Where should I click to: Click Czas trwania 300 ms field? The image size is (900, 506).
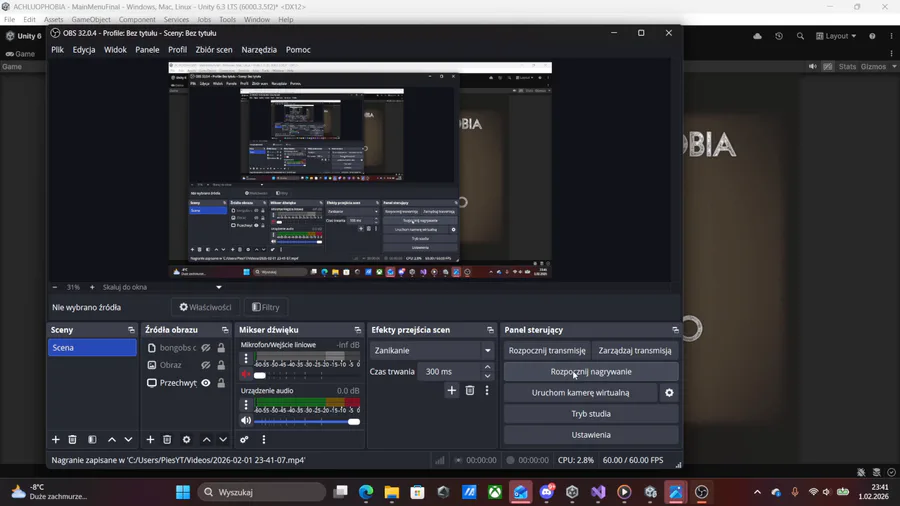pos(449,372)
